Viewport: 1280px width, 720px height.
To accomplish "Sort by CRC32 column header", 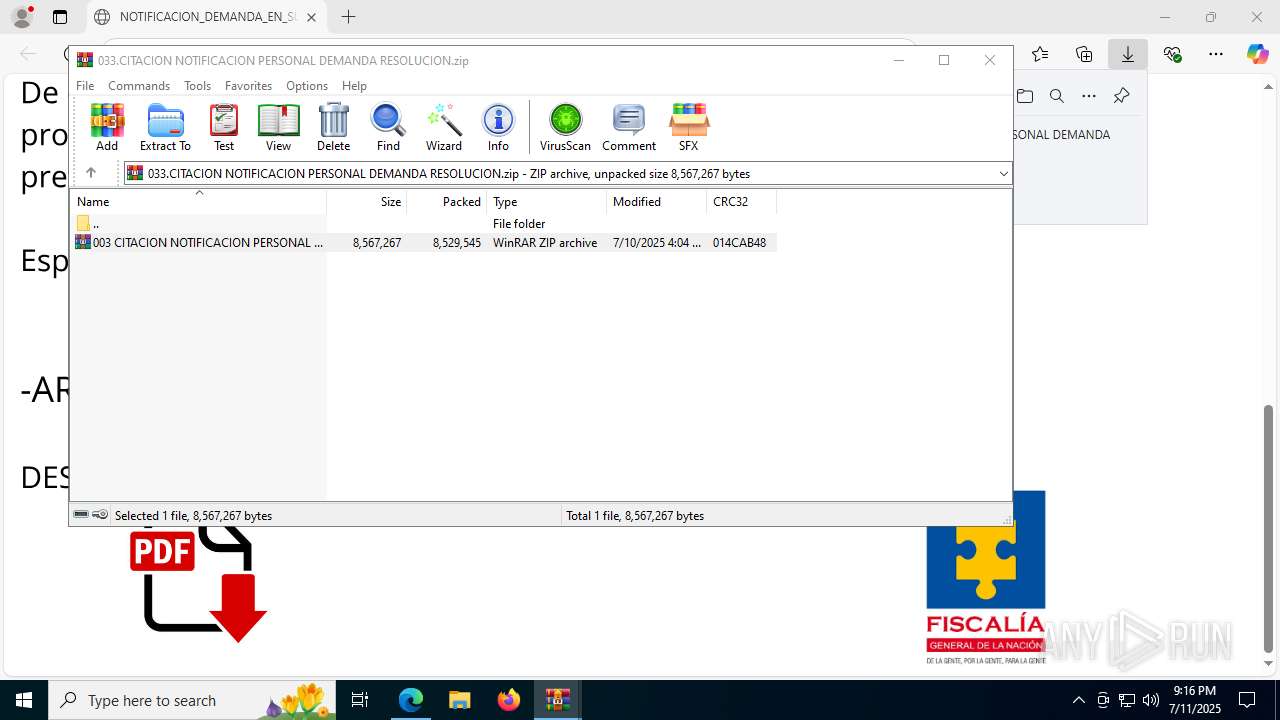I will pos(742,201).
